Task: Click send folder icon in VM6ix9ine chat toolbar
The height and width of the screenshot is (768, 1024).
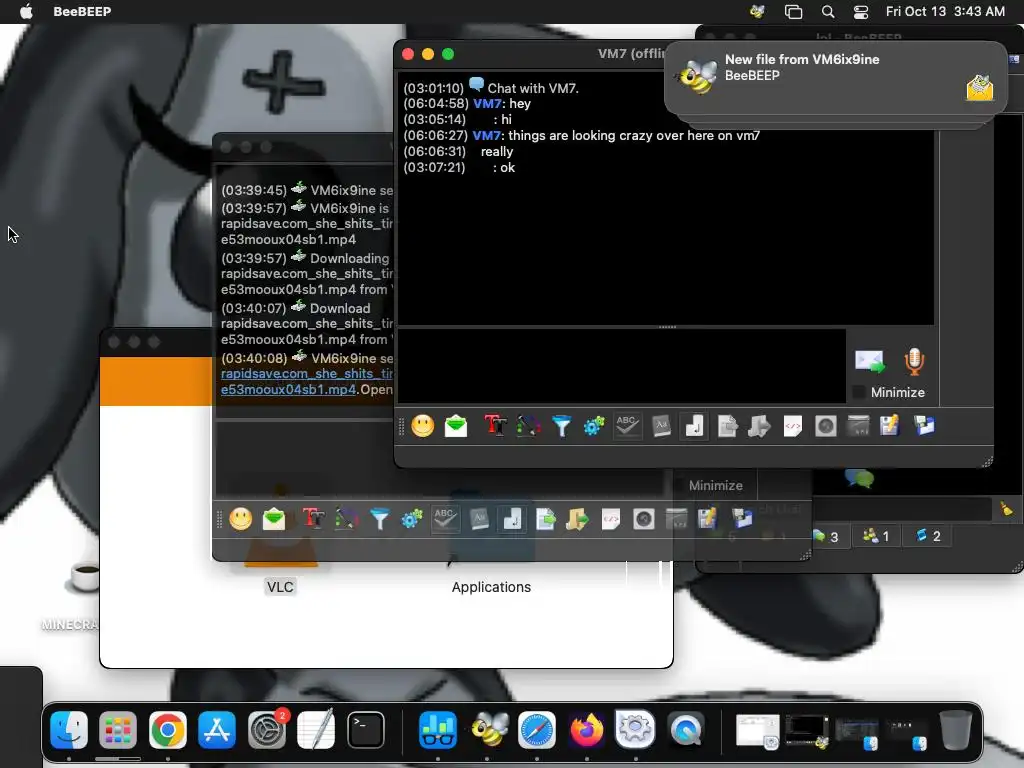Action: point(577,519)
